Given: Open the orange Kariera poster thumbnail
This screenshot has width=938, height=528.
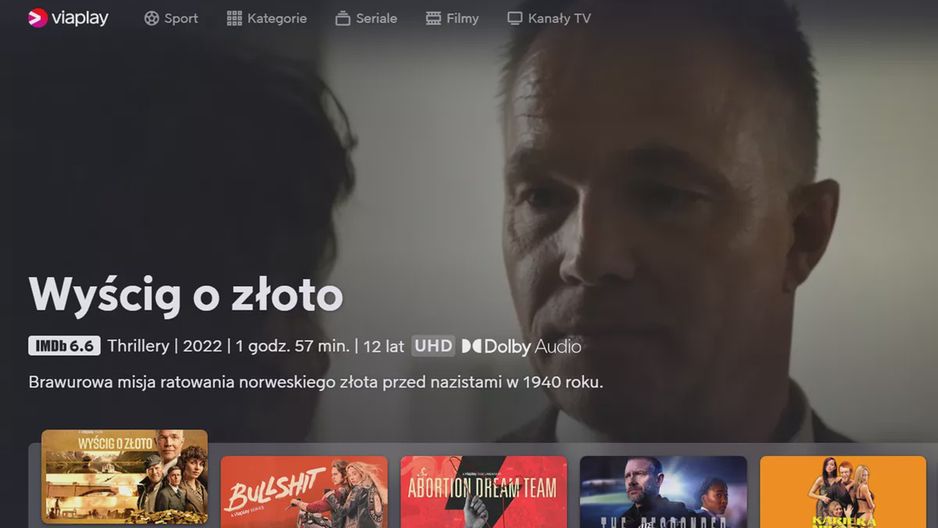Looking at the screenshot, I should click(843, 492).
